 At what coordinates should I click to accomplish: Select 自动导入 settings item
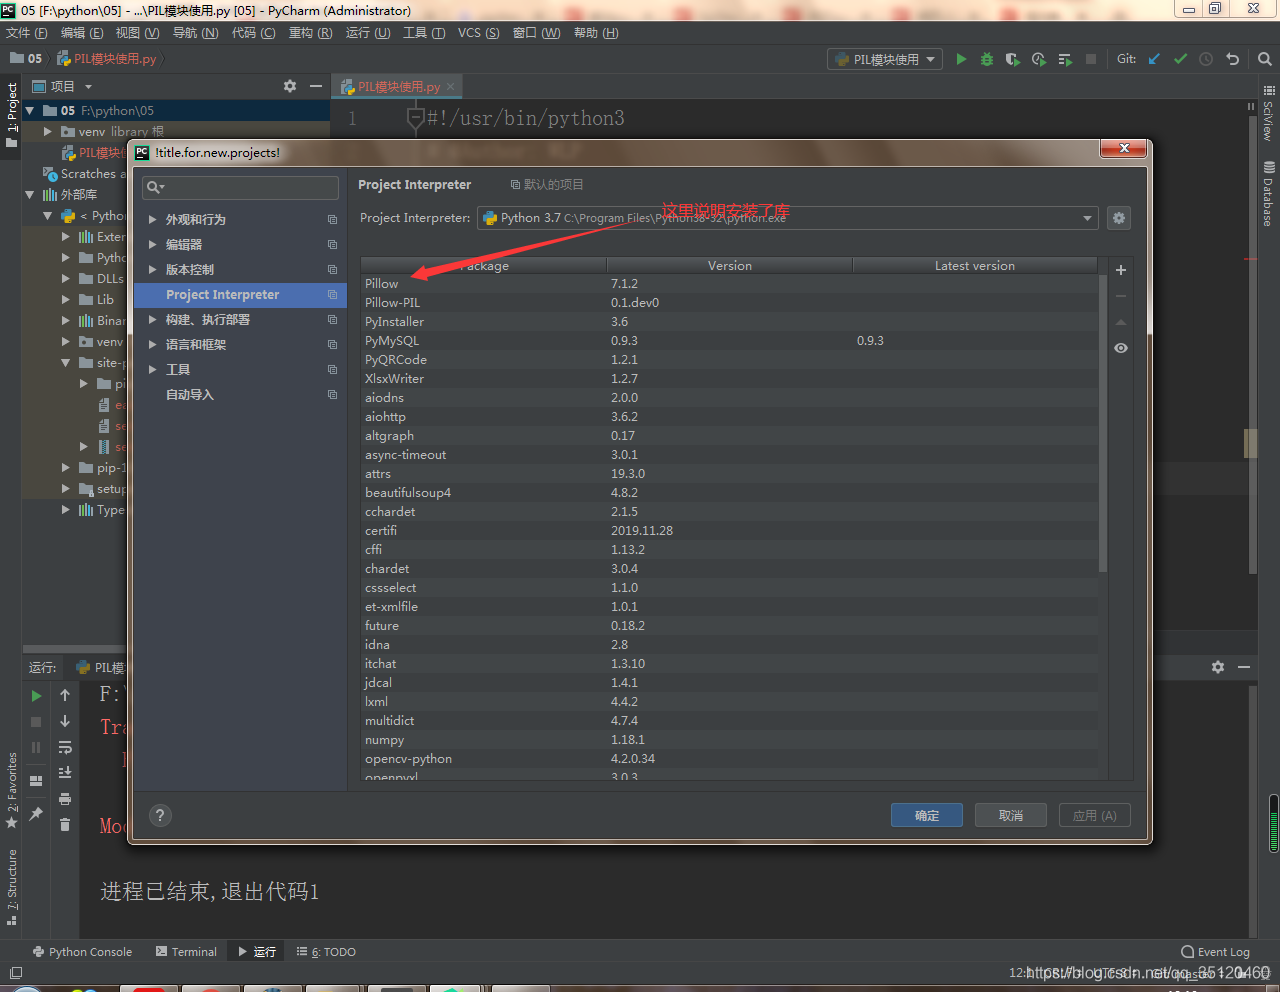[x=240, y=394]
